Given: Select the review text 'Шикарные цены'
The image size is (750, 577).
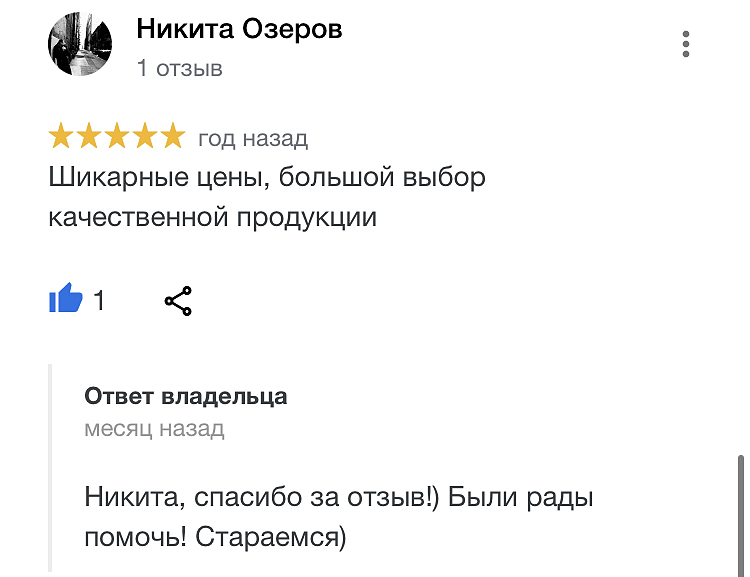Looking at the screenshot, I should point(155,178).
